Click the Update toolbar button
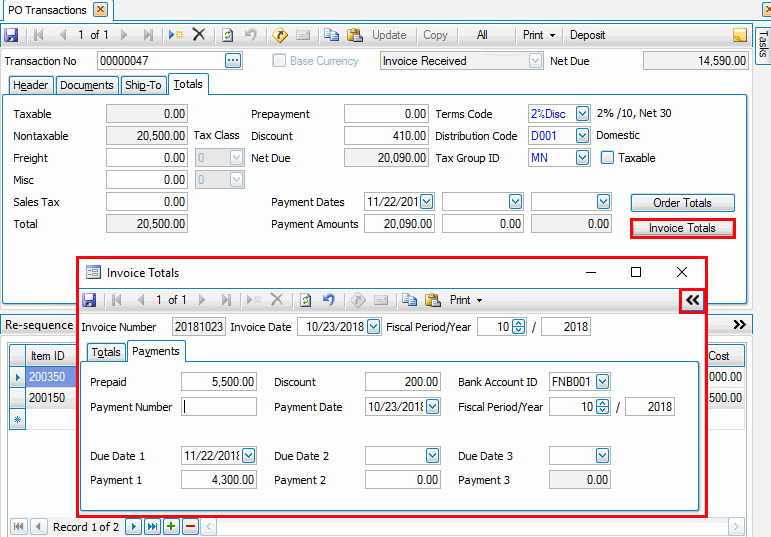Viewport: 771px width, 537px height. tap(389, 35)
